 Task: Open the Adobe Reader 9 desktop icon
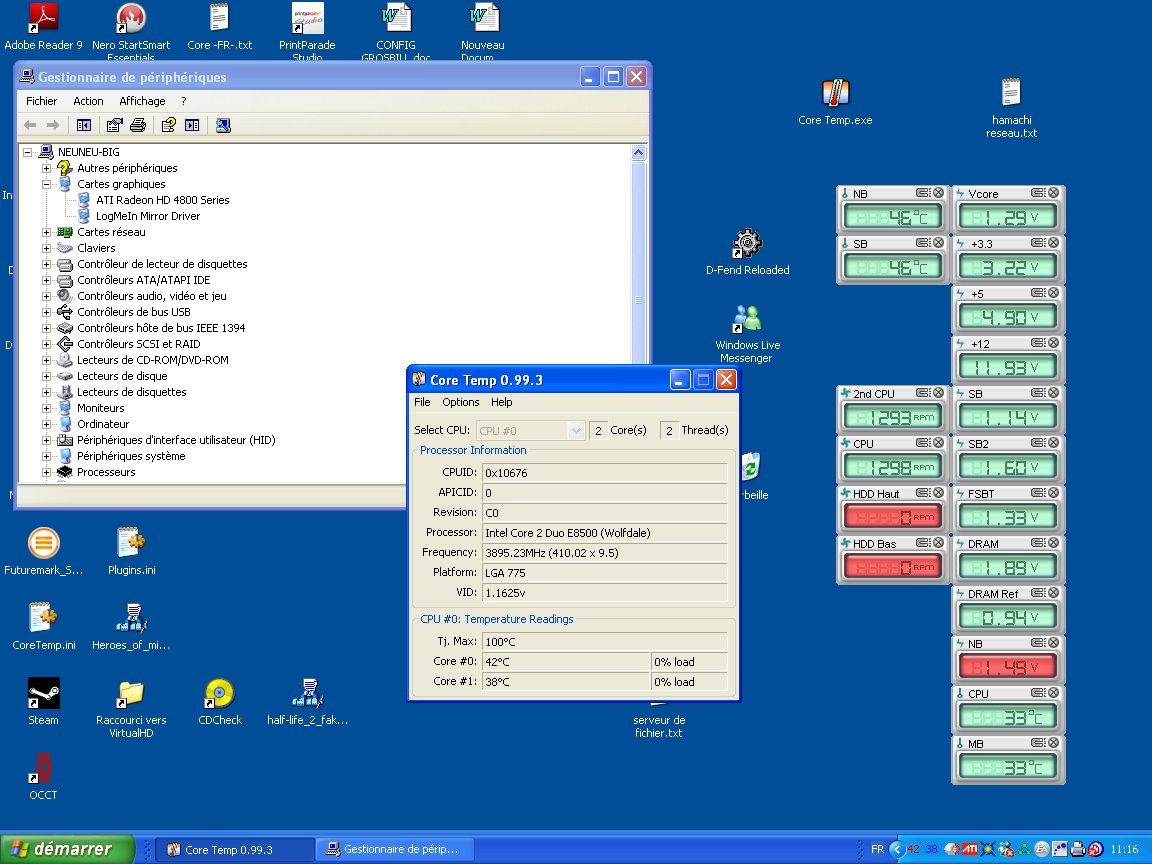43,28
